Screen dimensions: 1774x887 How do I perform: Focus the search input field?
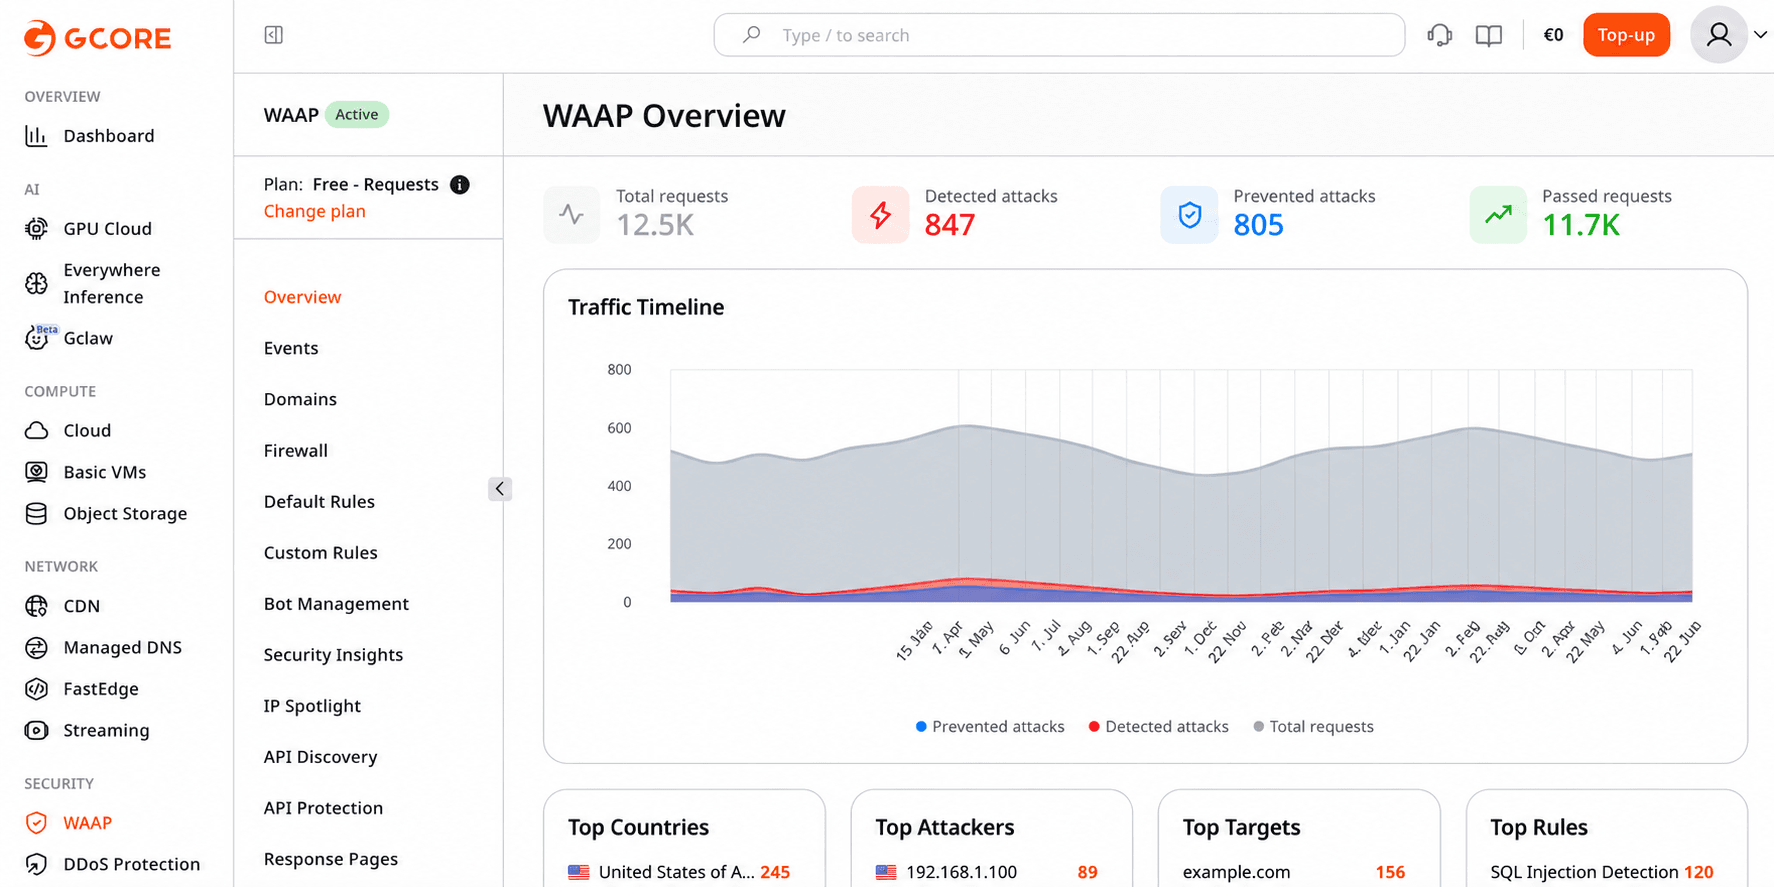(x=1059, y=35)
